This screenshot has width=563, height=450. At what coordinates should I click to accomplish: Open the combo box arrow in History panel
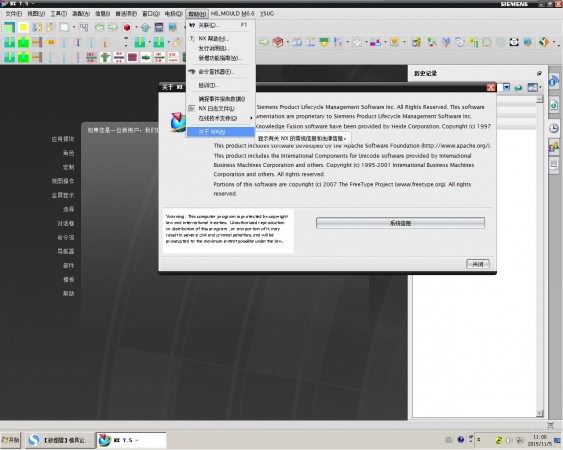(x=506, y=87)
